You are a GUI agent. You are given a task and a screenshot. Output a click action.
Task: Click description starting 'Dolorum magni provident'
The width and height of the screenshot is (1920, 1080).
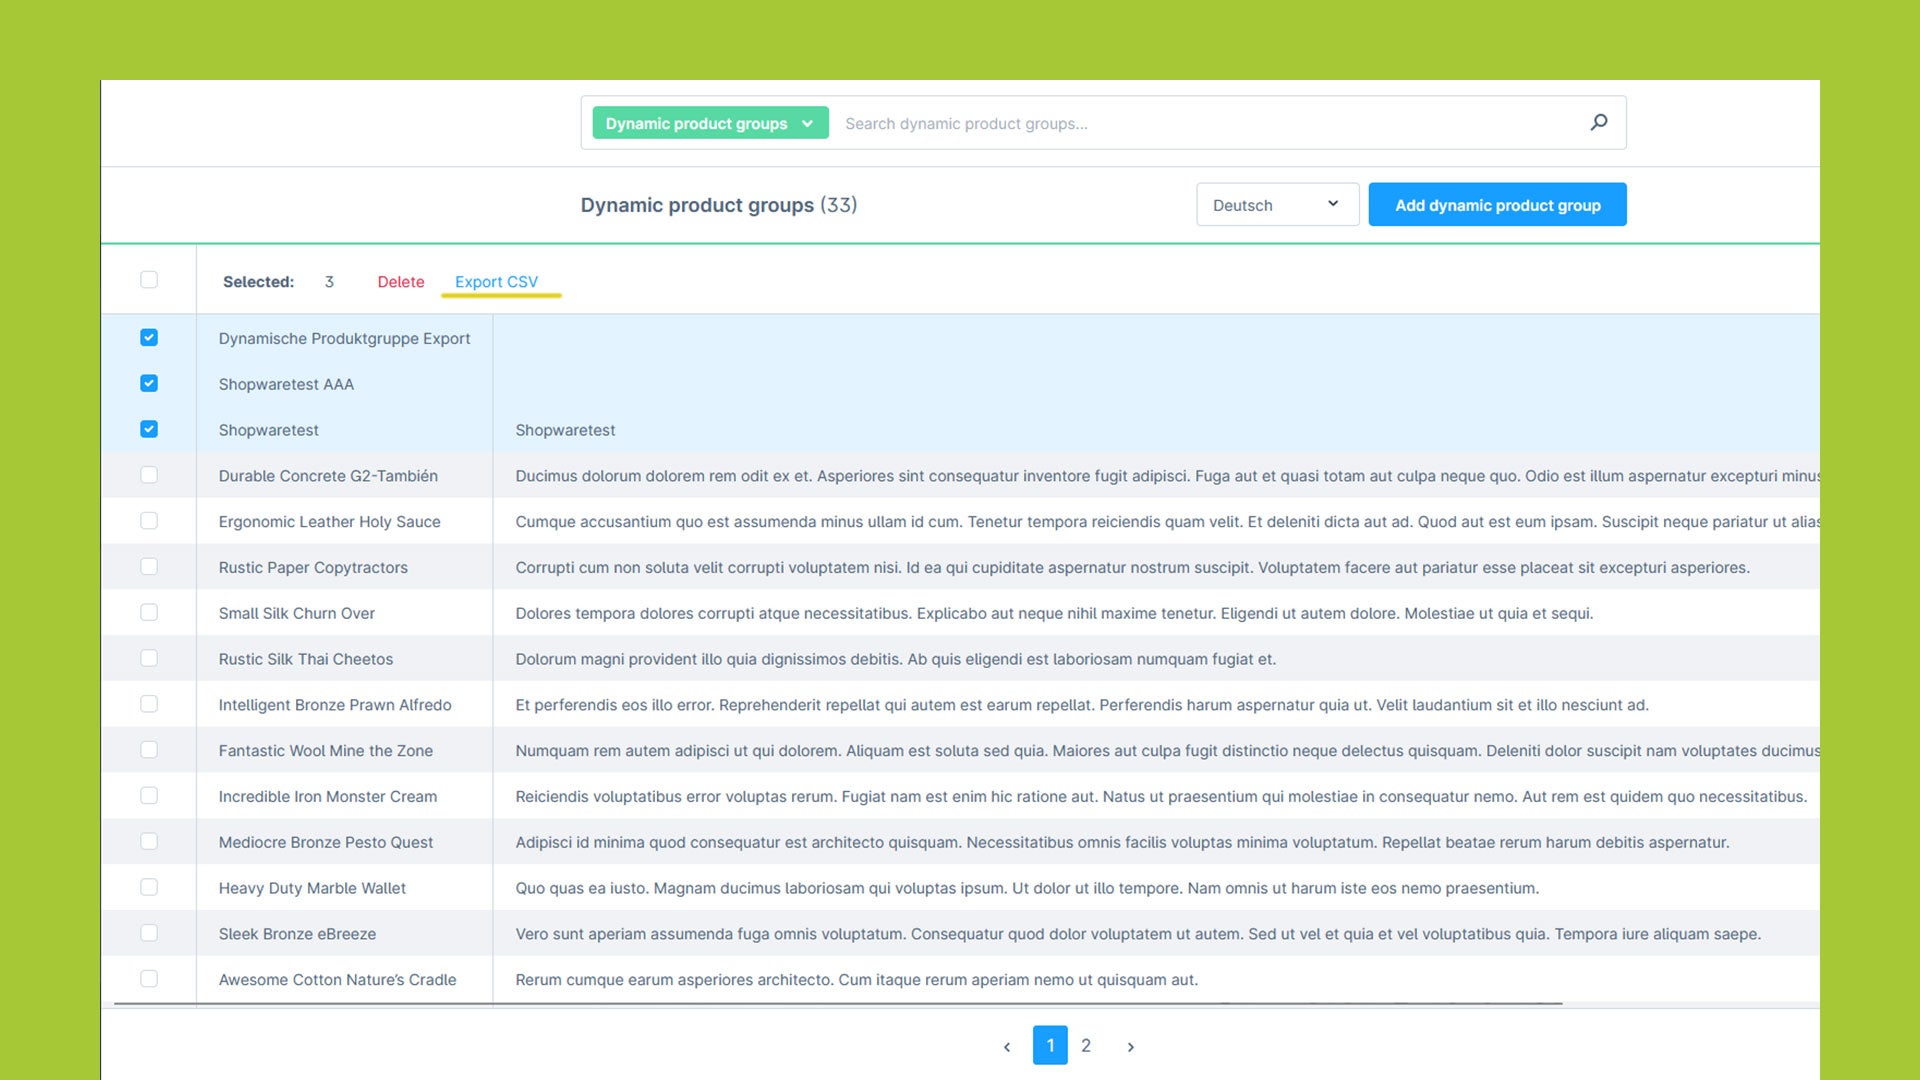pos(895,660)
